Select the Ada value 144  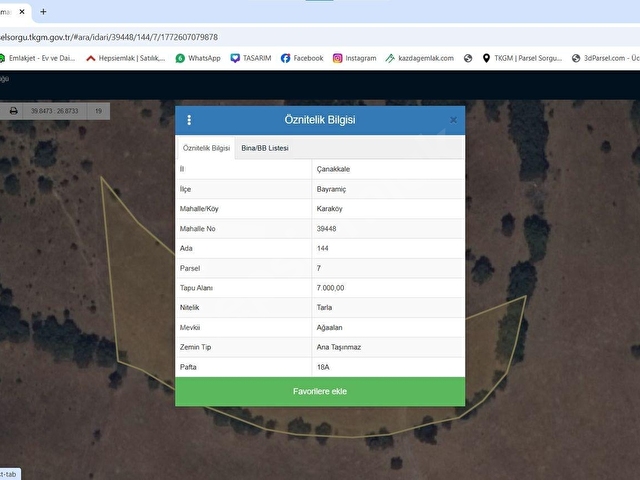click(x=322, y=248)
